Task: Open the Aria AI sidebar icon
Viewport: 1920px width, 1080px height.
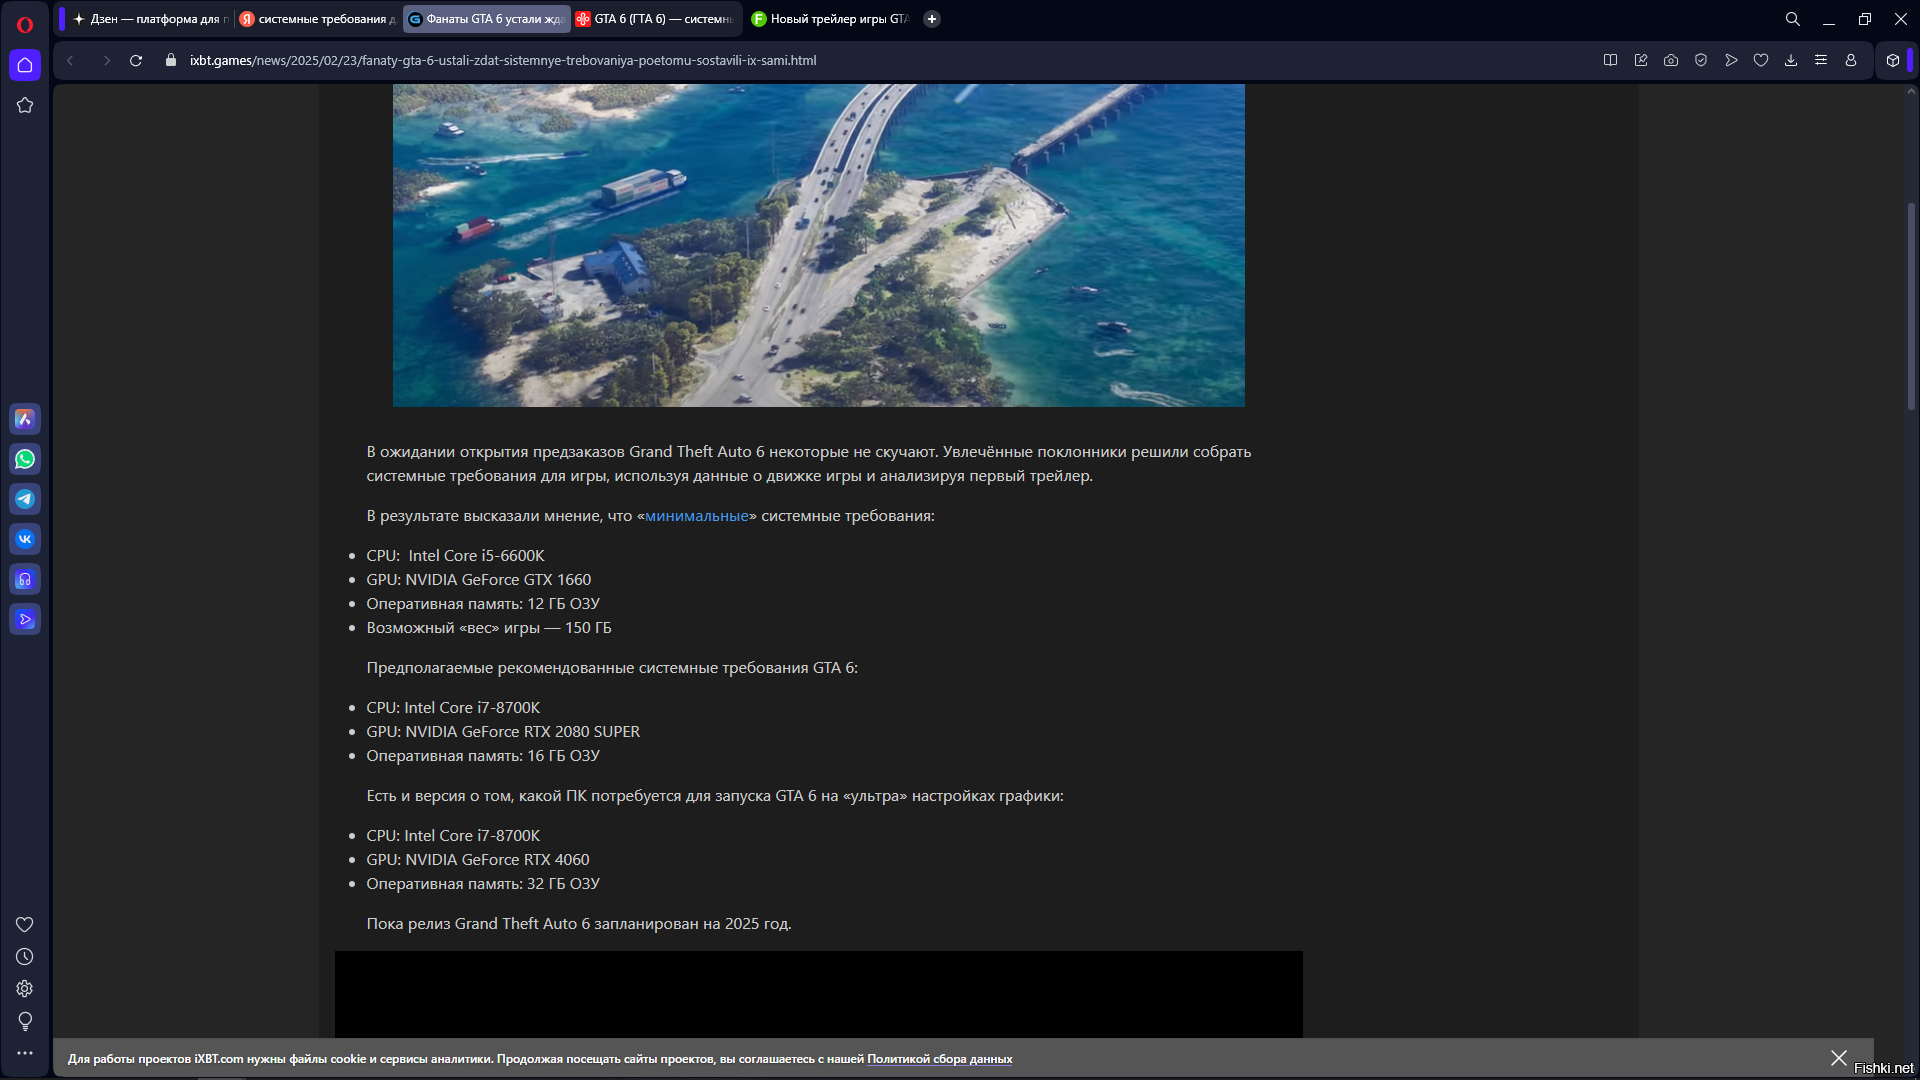Action: pos(25,419)
